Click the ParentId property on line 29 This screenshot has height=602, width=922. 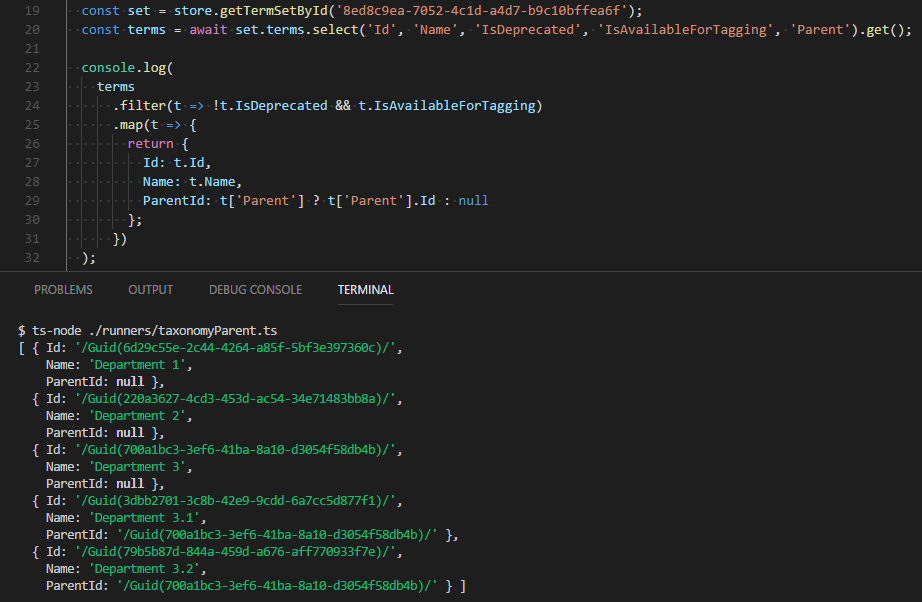(173, 200)
